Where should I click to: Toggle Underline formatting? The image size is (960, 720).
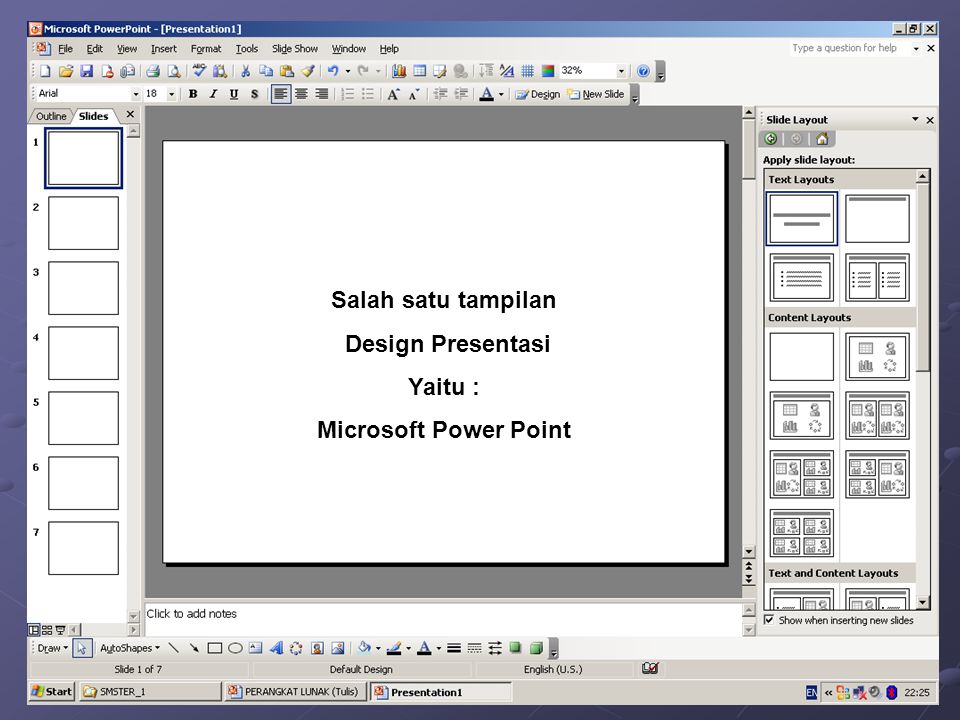[x=233, y=94]
